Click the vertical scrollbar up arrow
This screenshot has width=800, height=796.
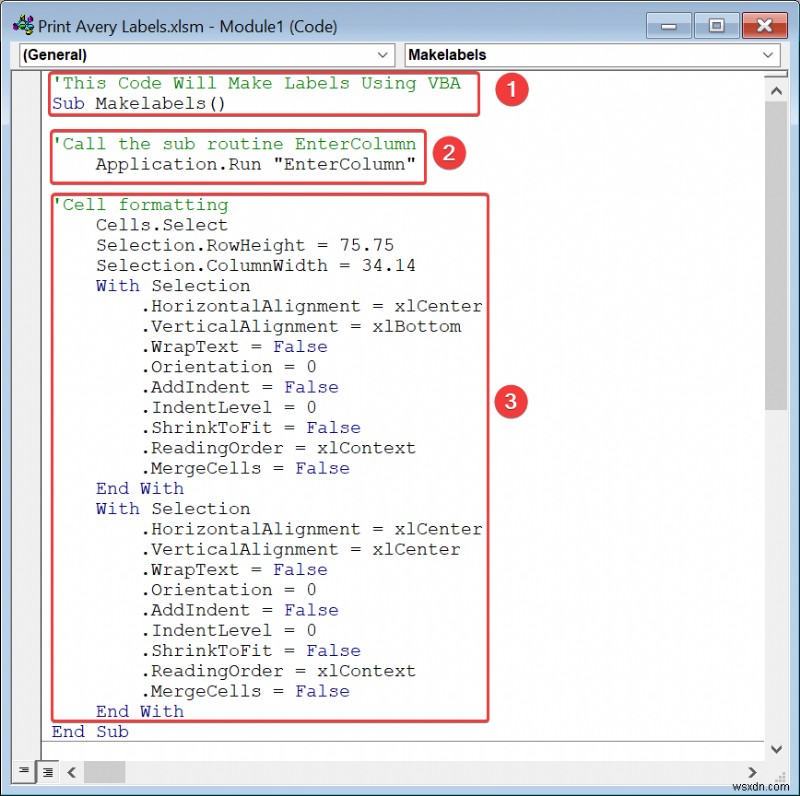[776, 89]
